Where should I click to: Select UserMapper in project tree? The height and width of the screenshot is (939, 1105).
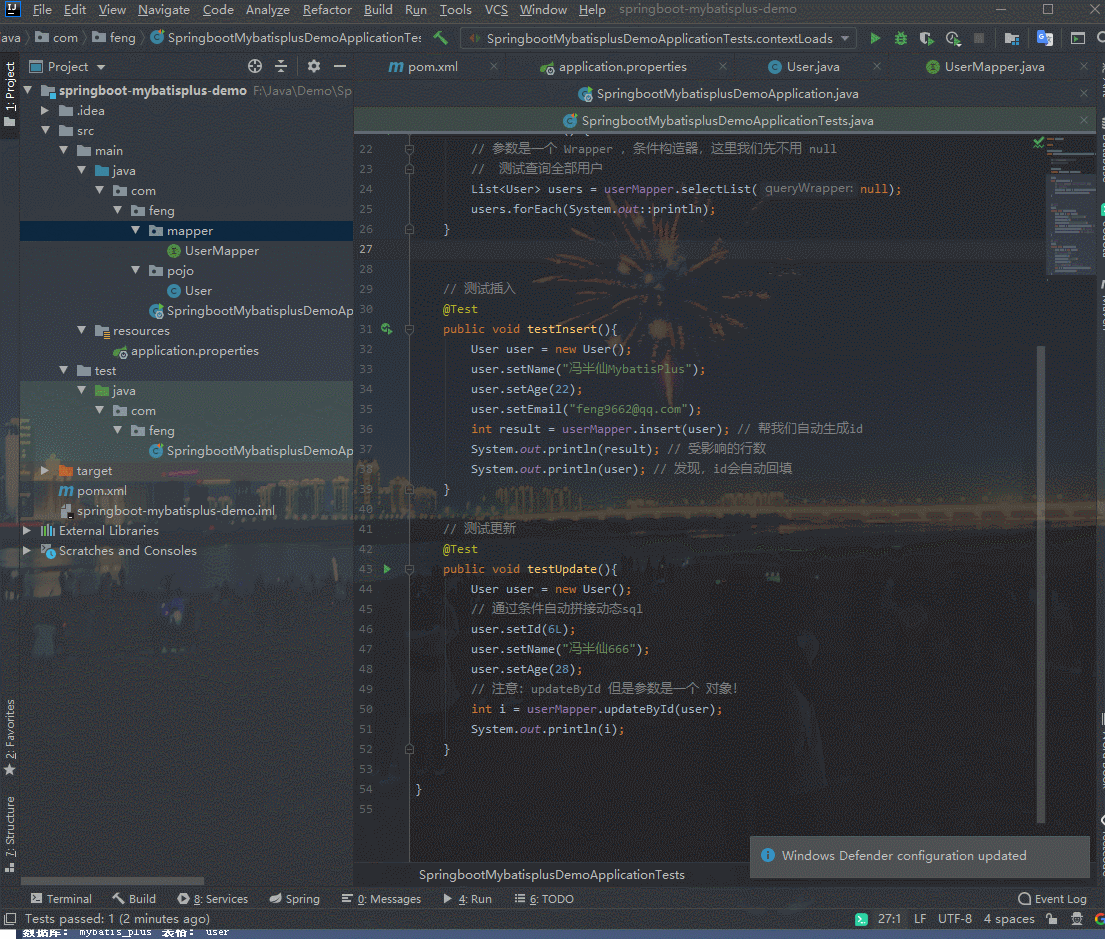tap(221, 251)
